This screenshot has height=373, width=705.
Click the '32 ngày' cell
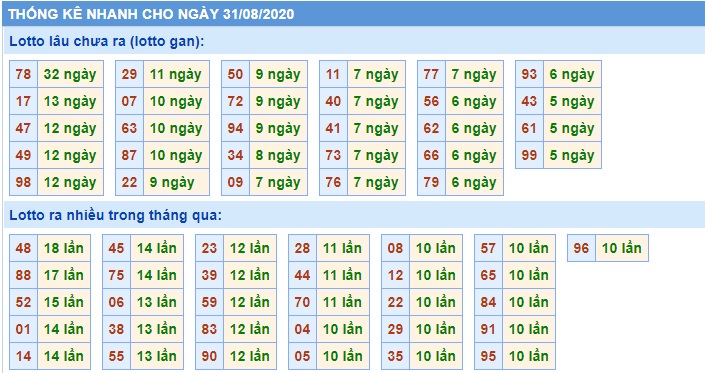point(71,74)
